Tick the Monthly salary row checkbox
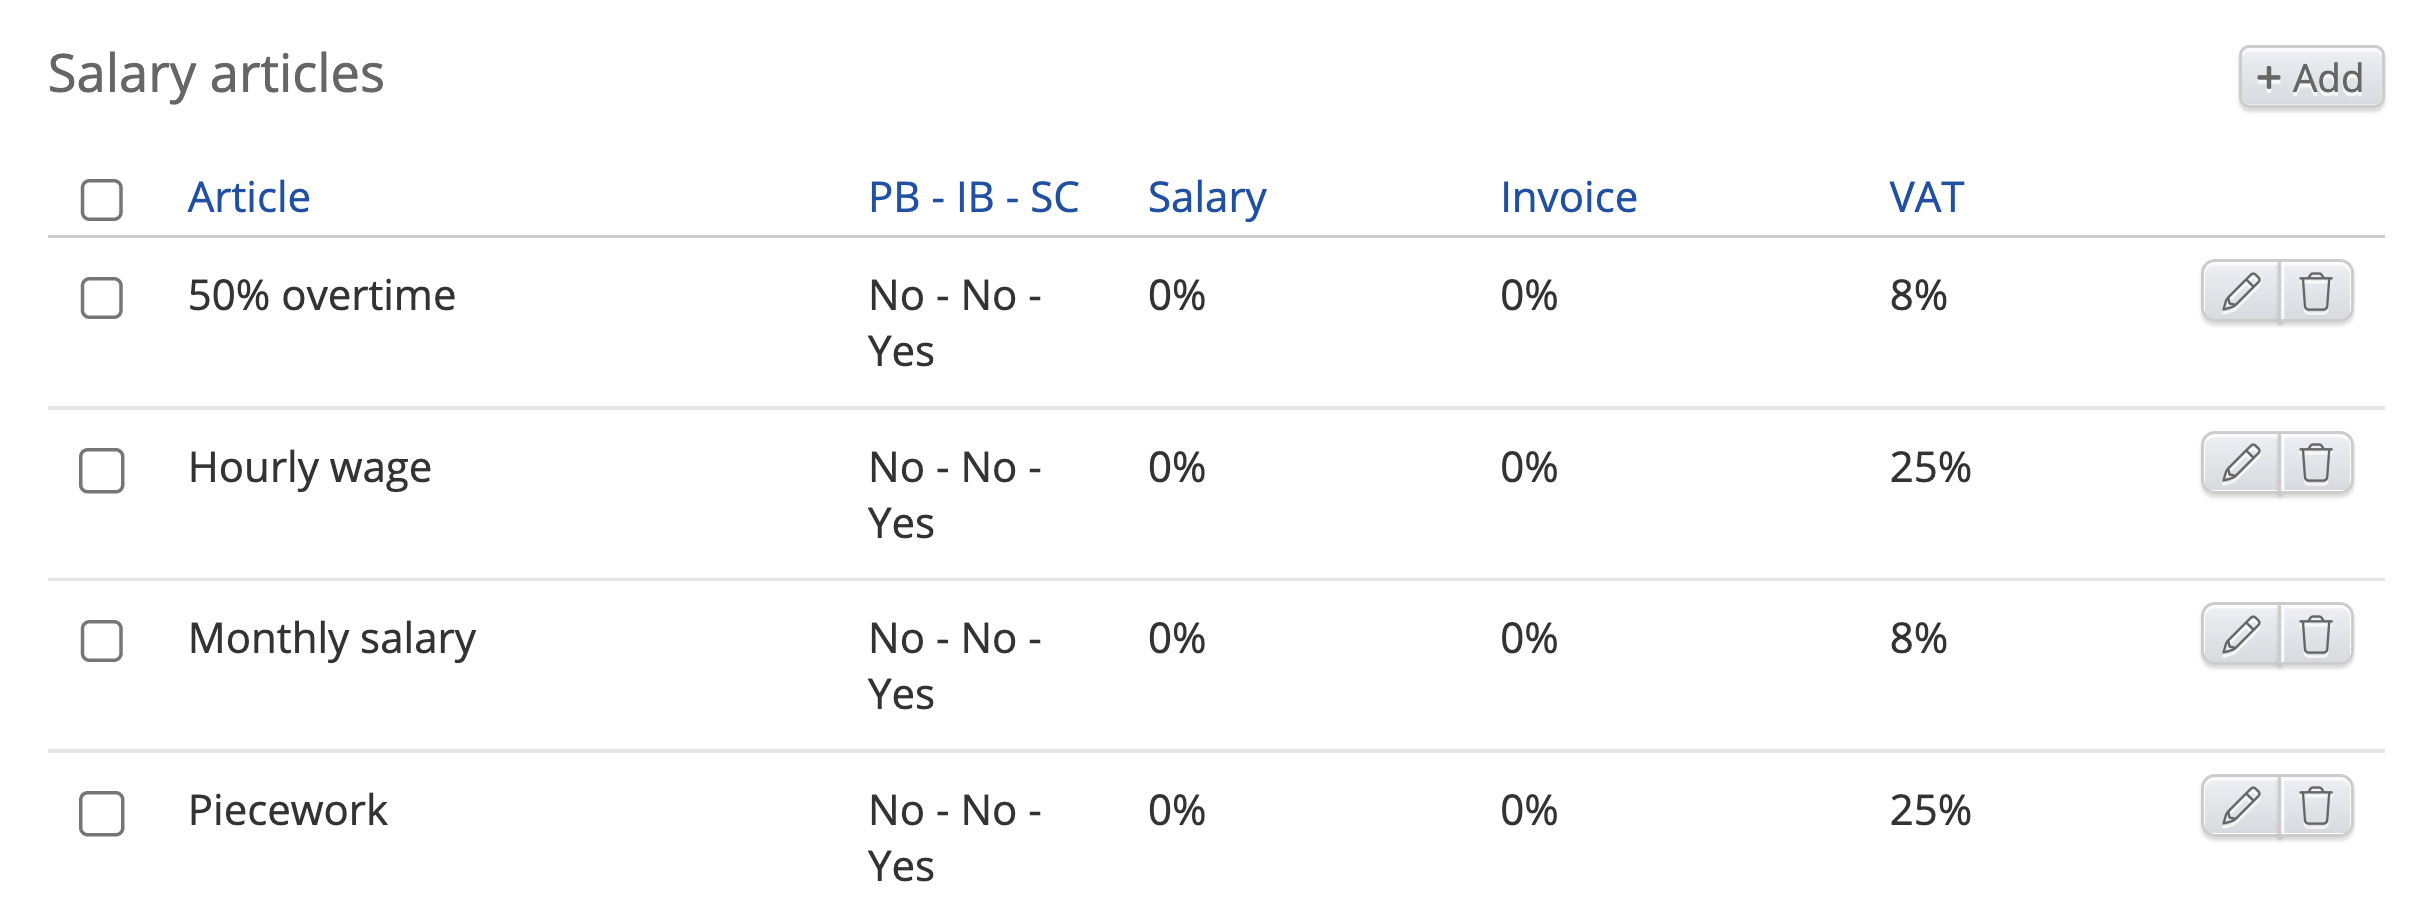This screenshot has height=912, width=2420. coord(102,641)
